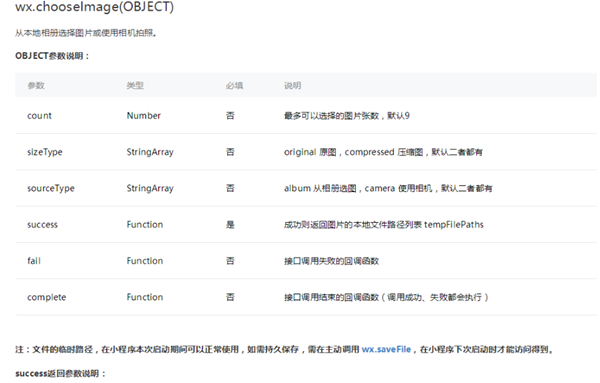The height and width of the screenshot is (383, 600).
Task: Click the intro line about 本地相册
Action: (x=86, y=33)
